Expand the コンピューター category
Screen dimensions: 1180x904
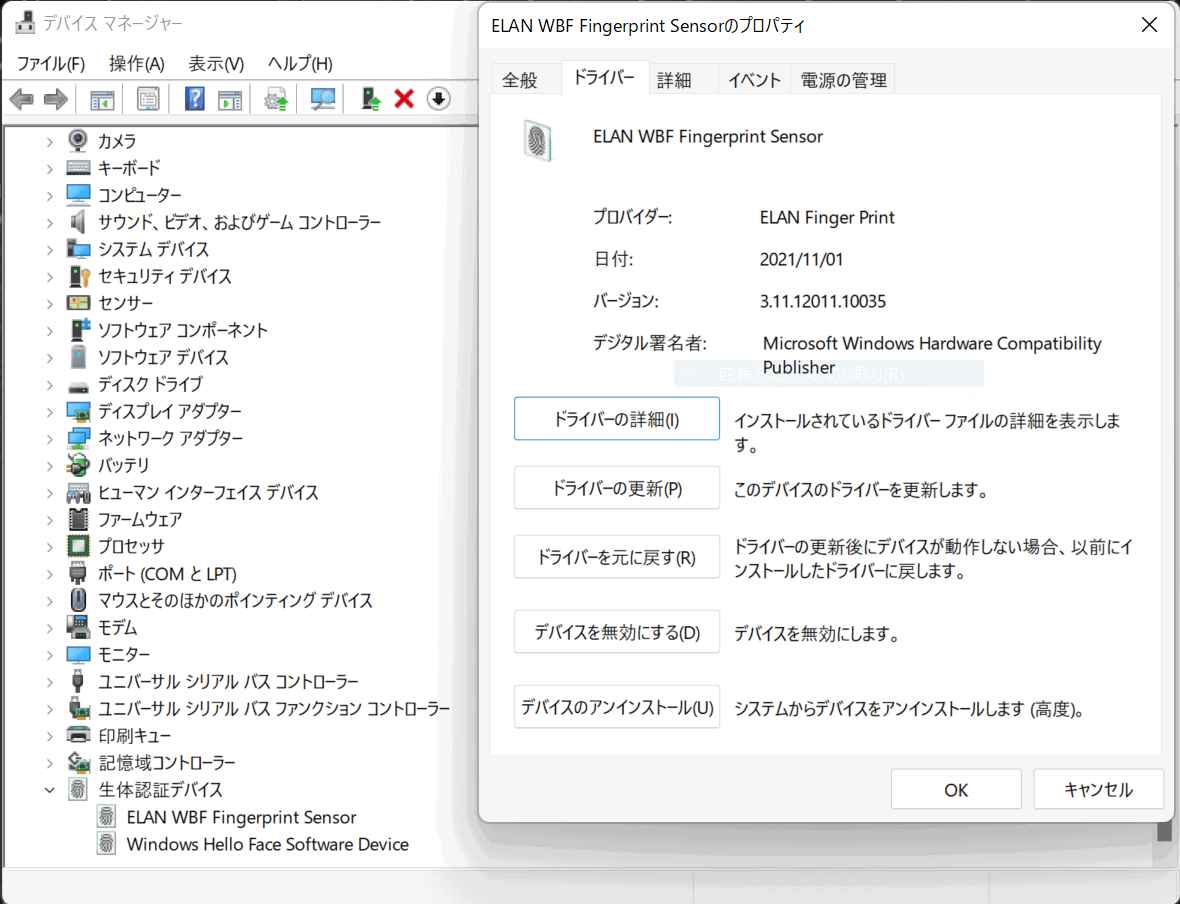50,196
